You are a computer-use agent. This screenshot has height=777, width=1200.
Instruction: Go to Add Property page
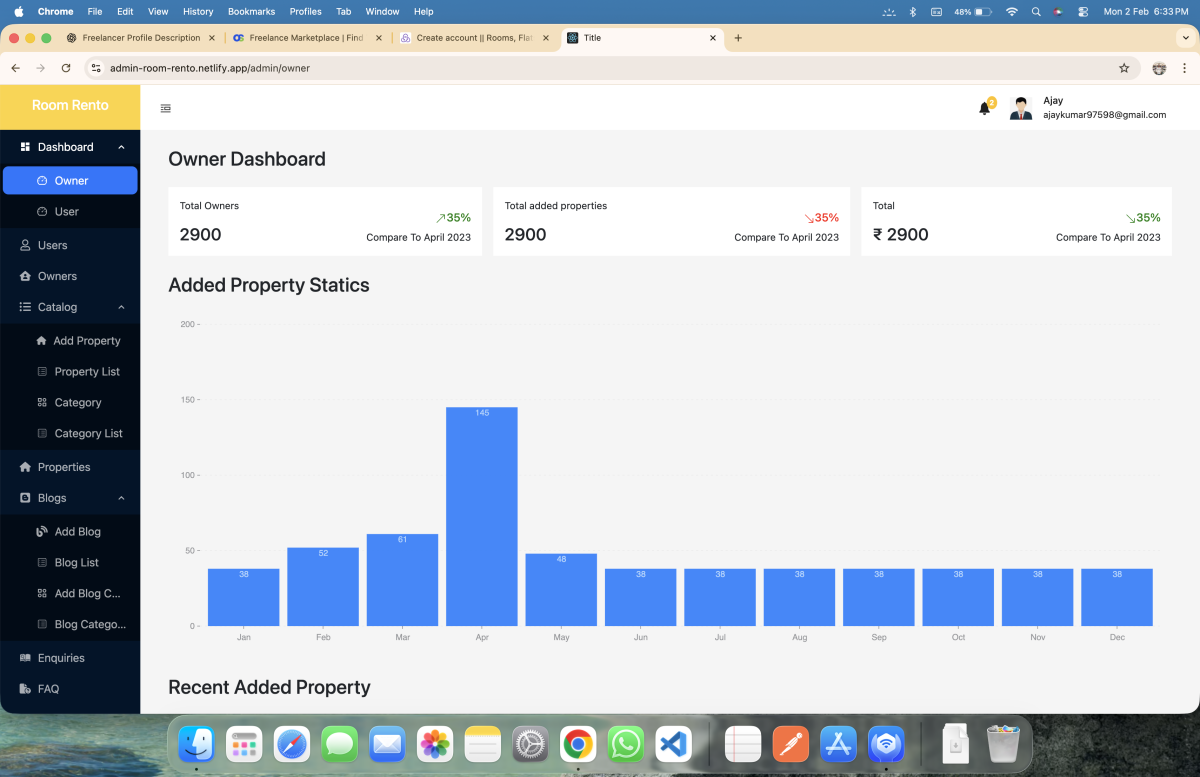pyautogui.click(x=86, y=341)
